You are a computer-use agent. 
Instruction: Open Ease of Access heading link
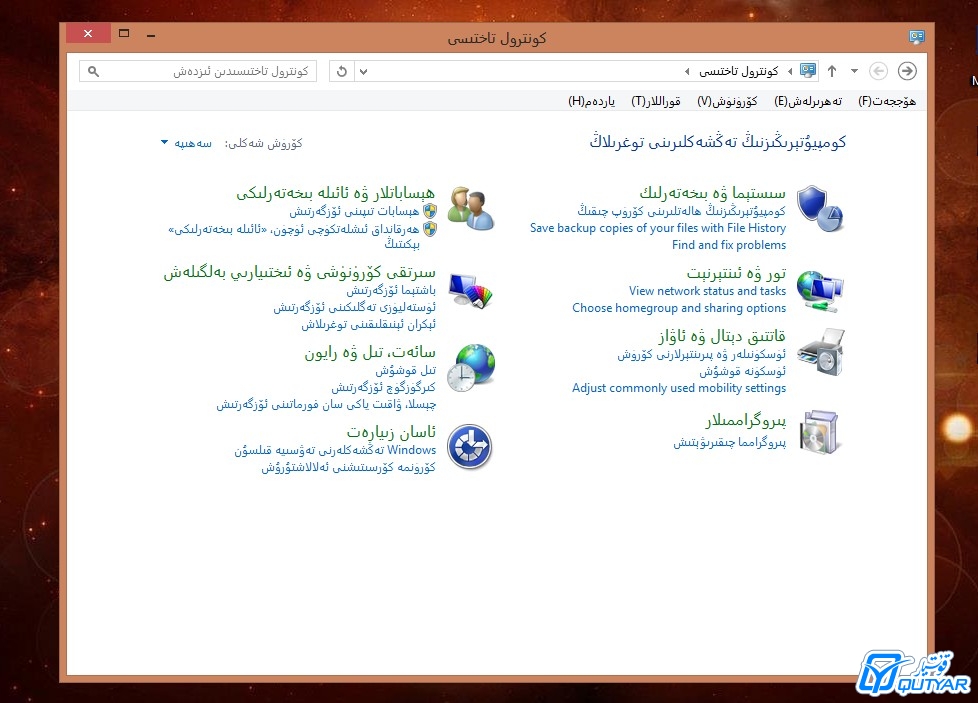coord(391,432)
